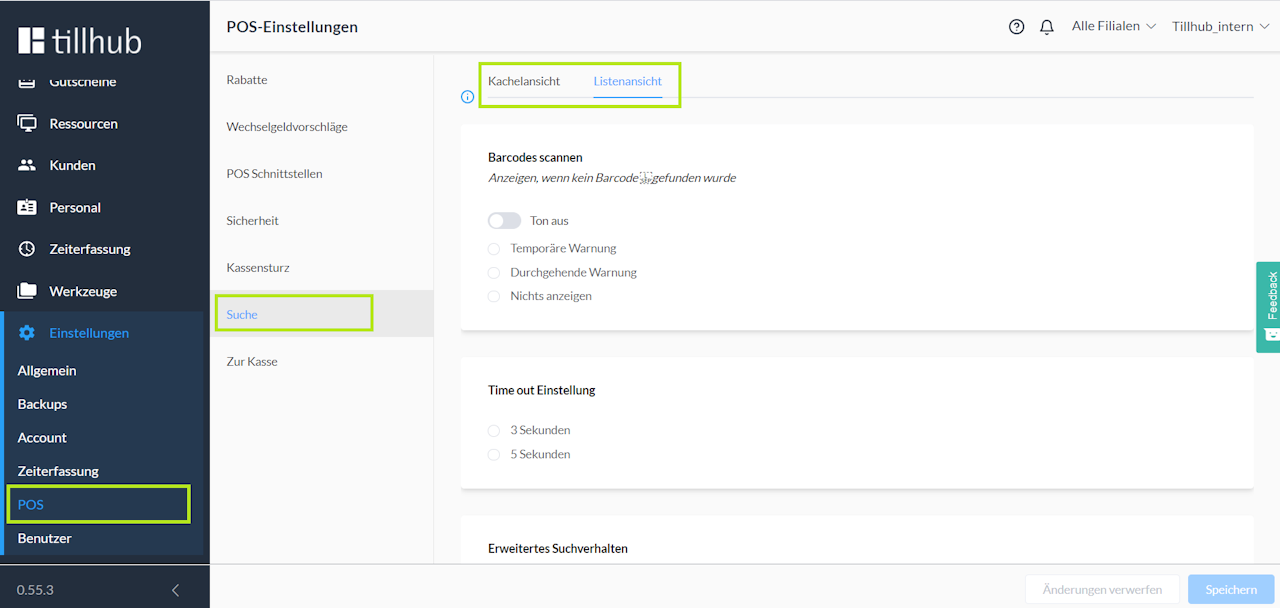Select the Nichts anzeigen radio option
1280x608 pixels.
click(494, 296)
